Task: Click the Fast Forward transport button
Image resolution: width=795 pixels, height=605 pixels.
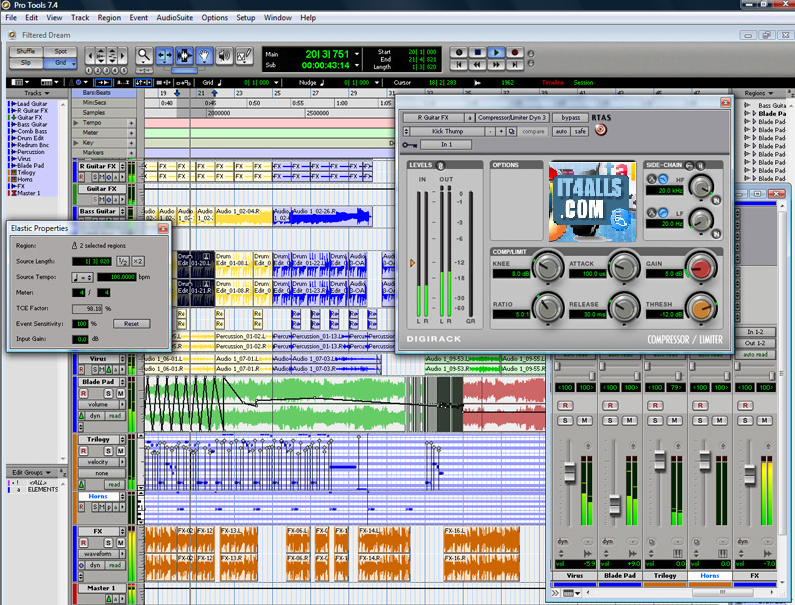Action: 496,64
